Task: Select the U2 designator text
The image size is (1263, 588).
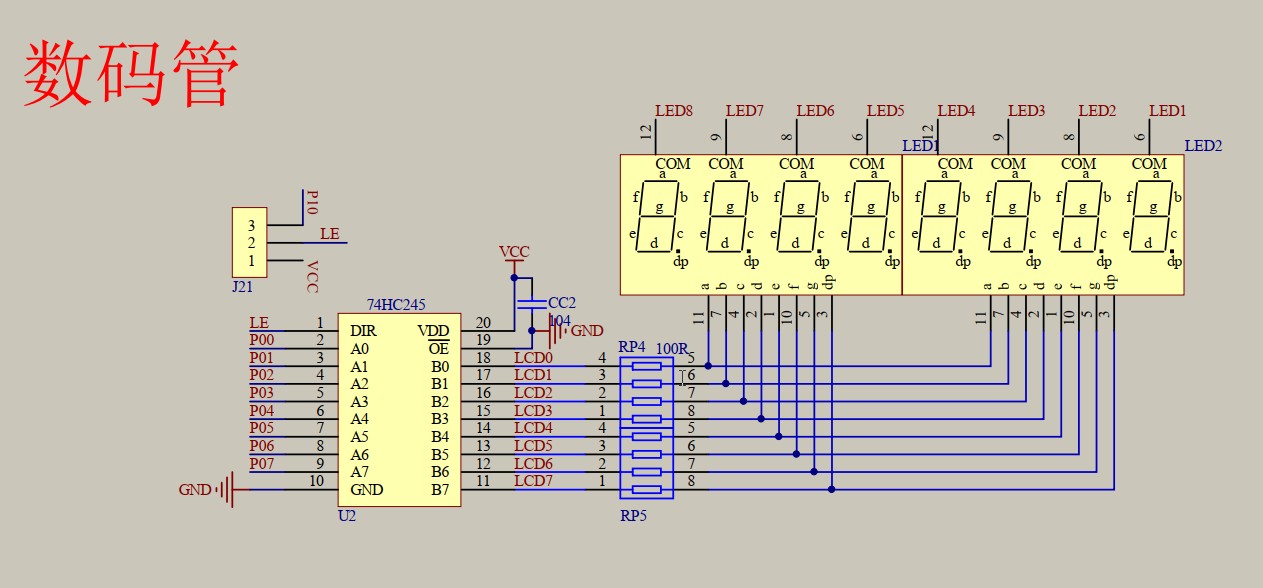Action: pyautogui.click(x=347, y=516)
